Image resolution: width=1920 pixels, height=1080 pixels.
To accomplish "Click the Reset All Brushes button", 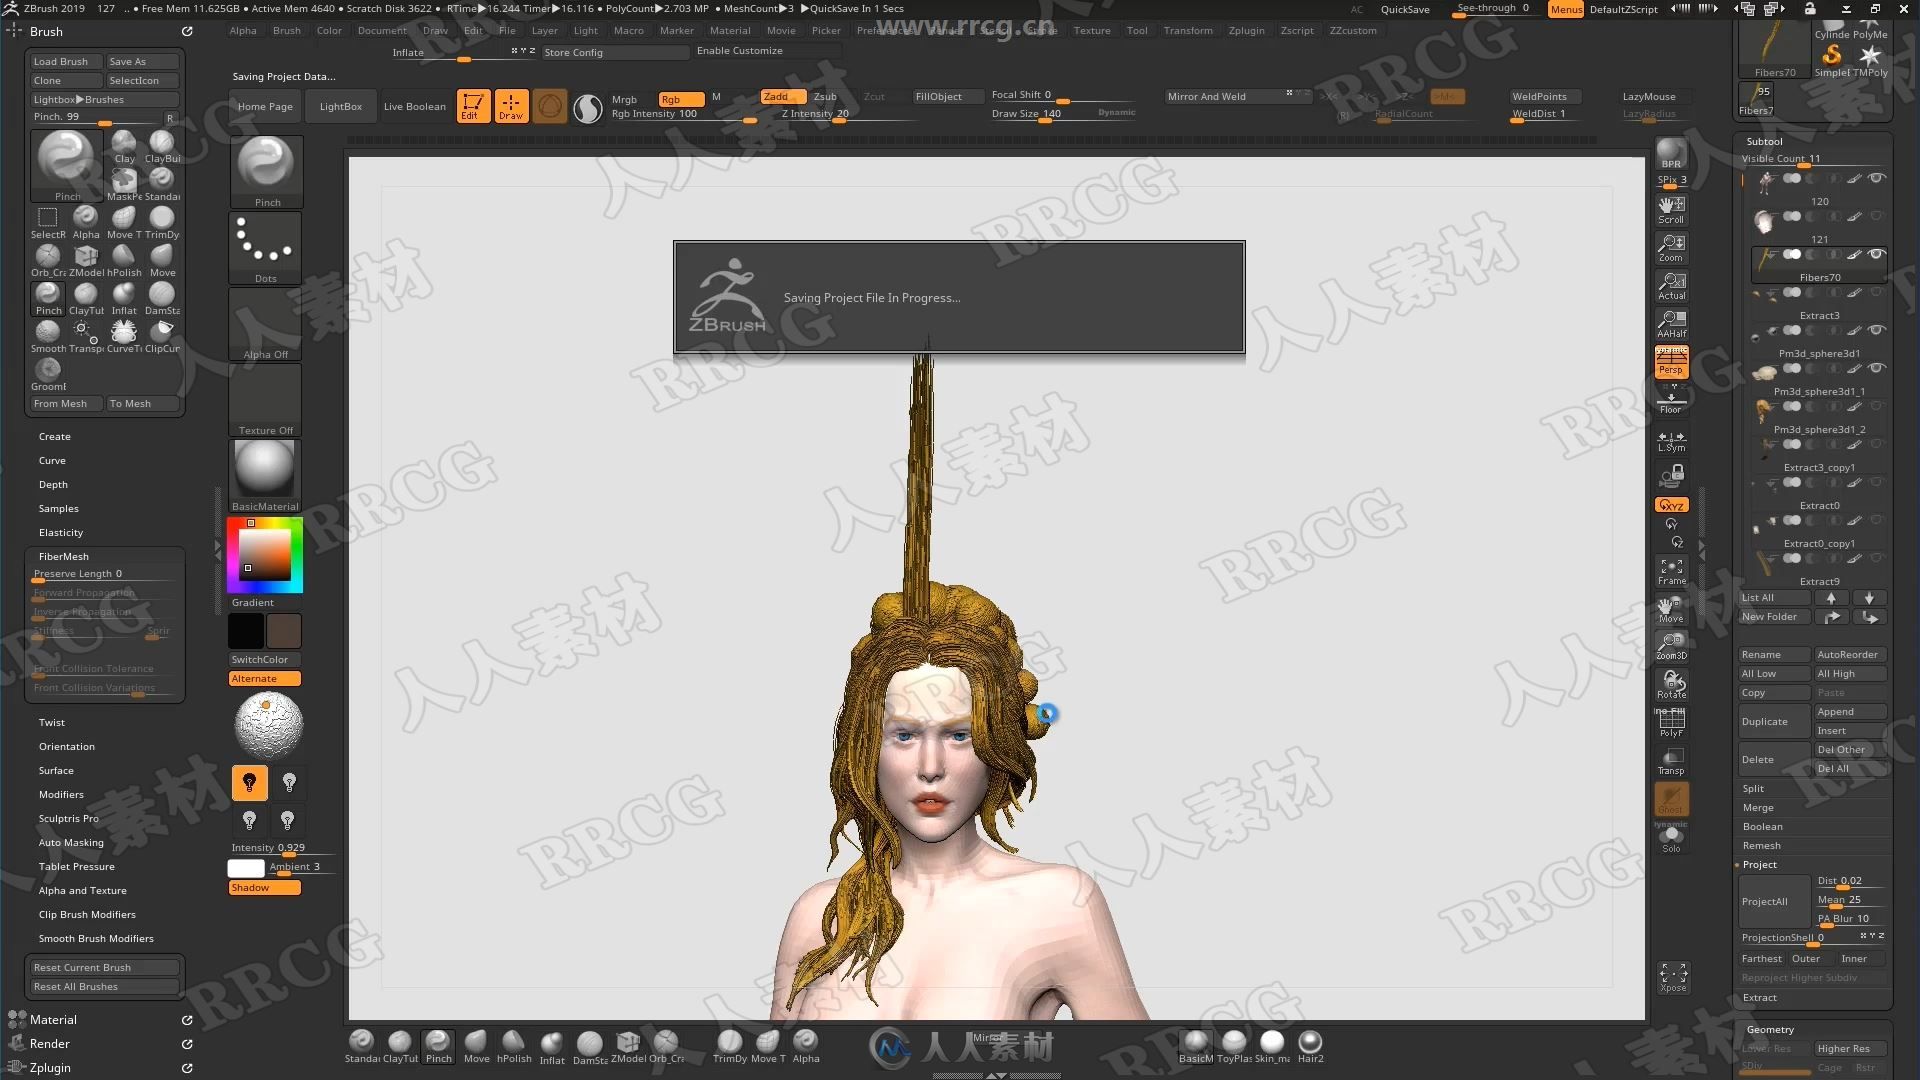I will 104,986.
